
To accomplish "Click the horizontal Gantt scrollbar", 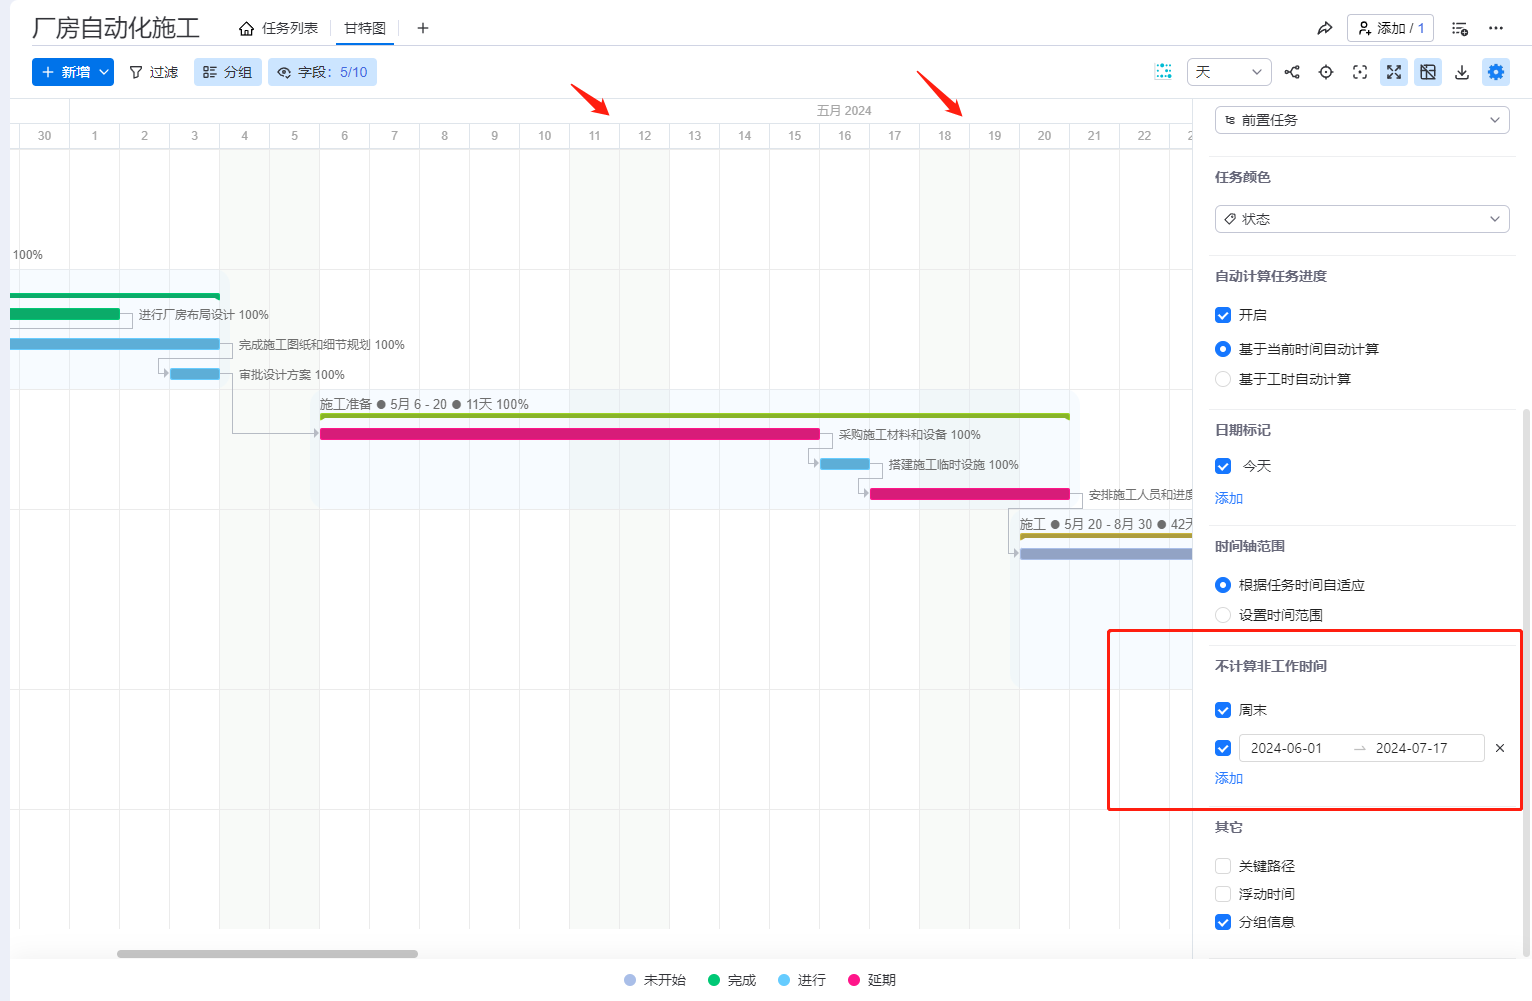I will click(x=267, y=954).
